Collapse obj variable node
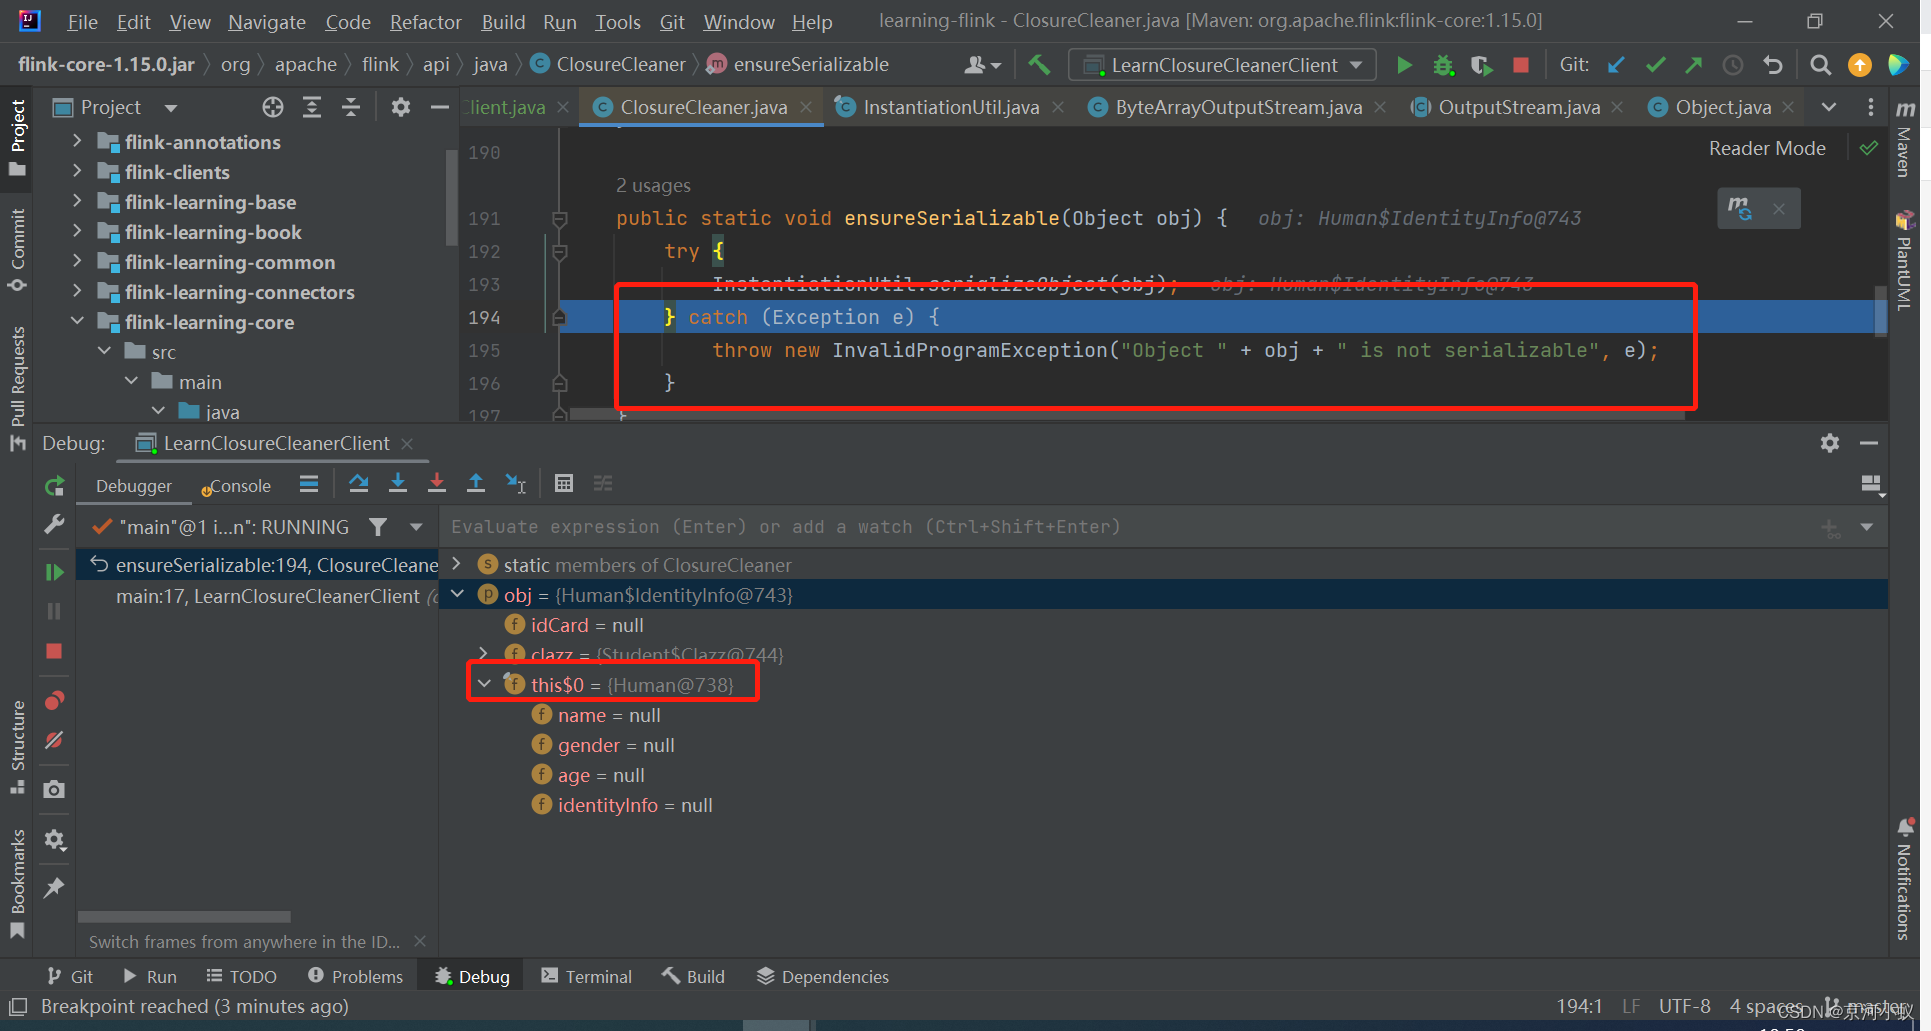 tap(457, 594)
